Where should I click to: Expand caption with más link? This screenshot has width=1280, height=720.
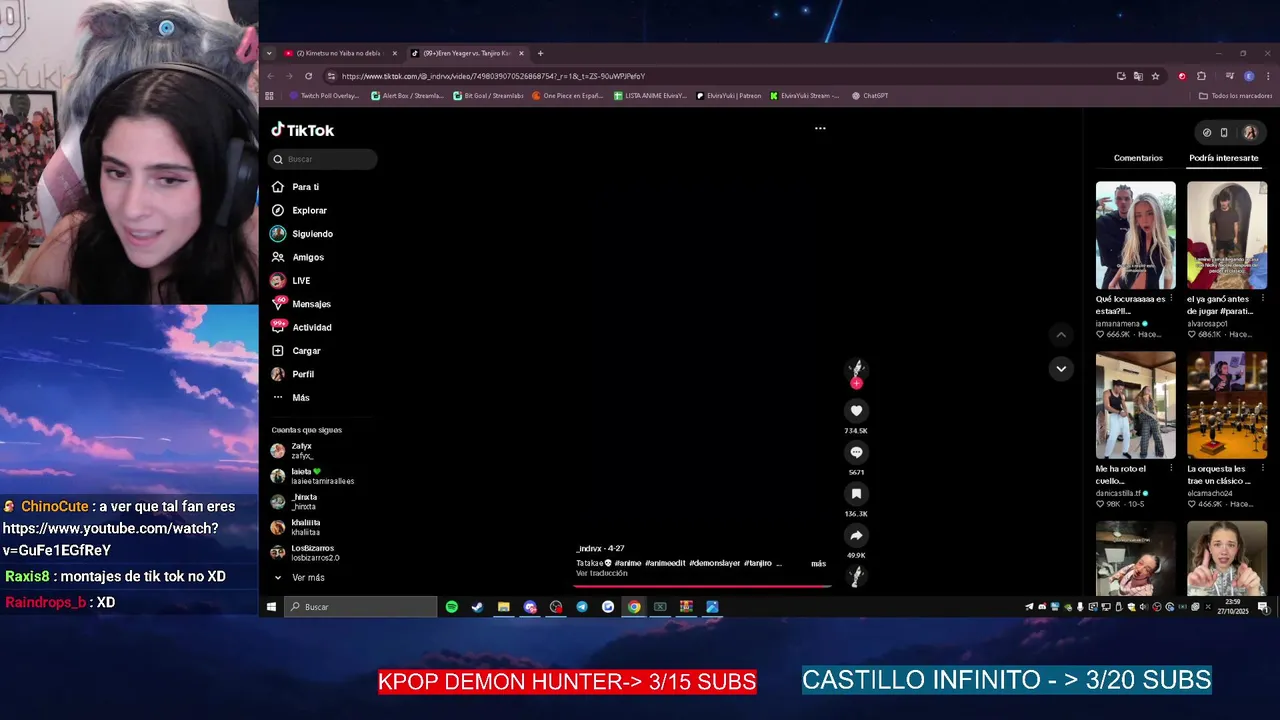point(818,564)
